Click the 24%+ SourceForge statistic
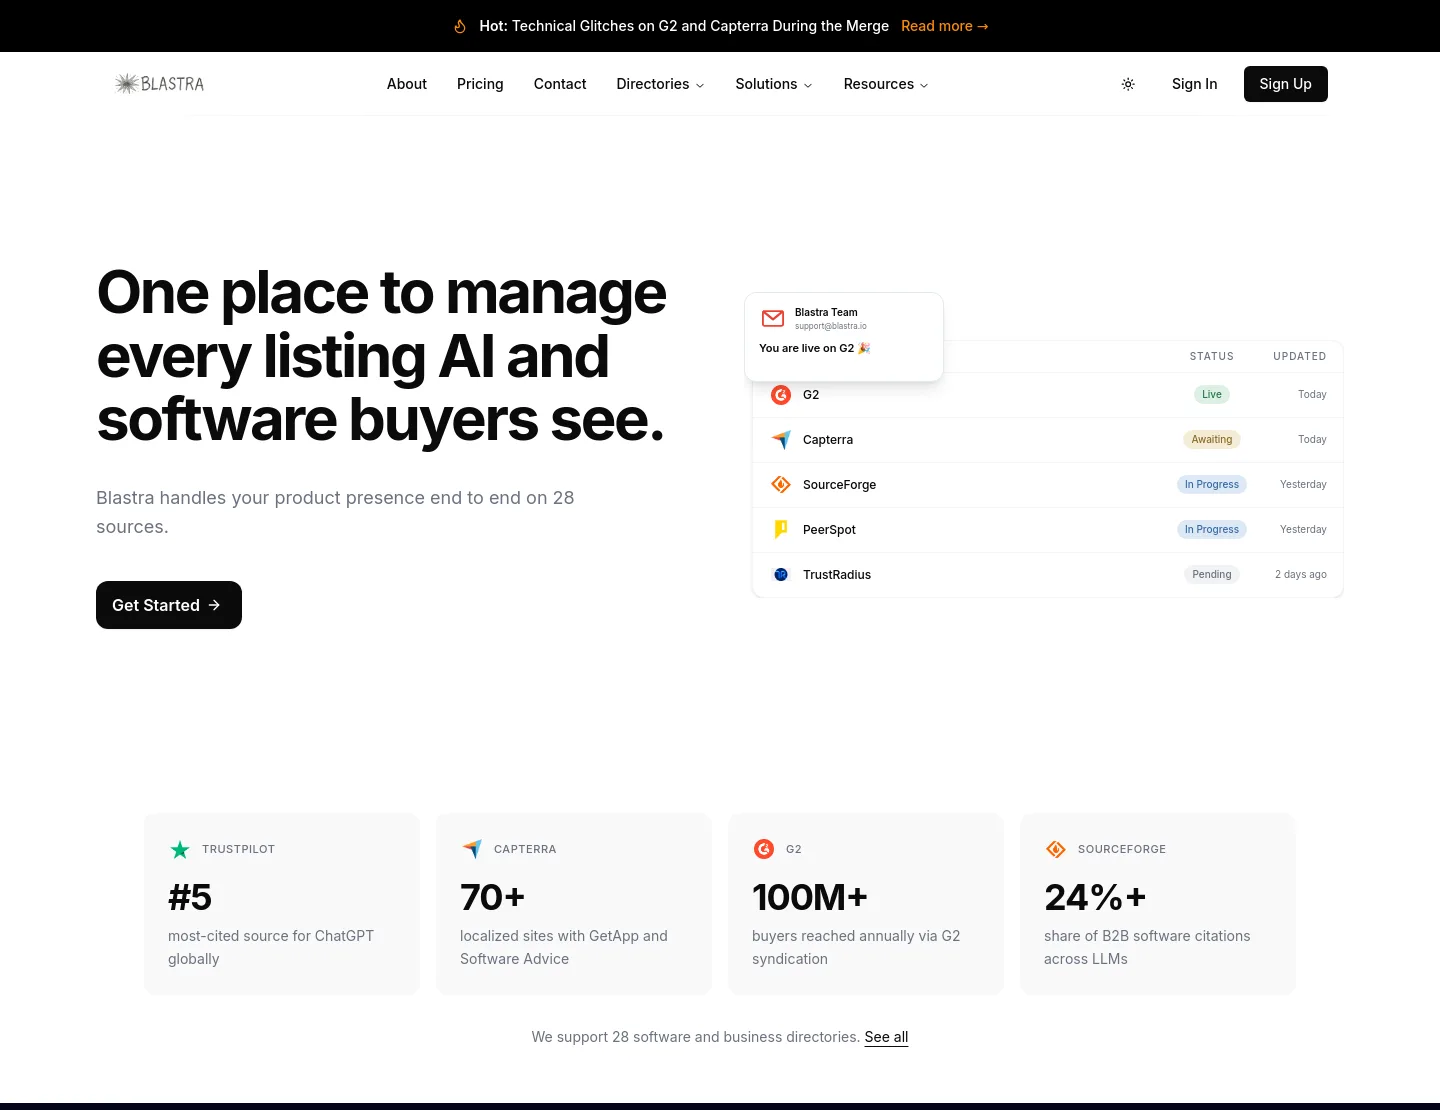 (1095, 897)
